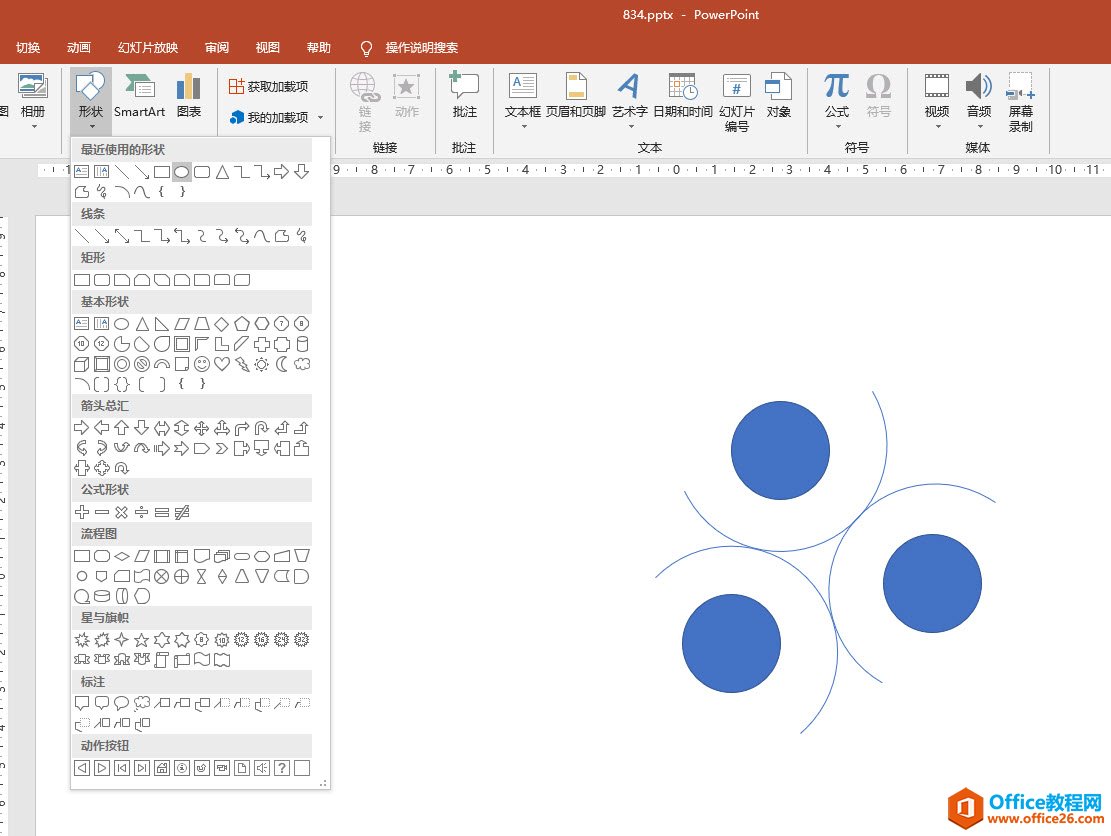Click the 操作说明搜索 search box
1111x836 pixels.
pos(421,48)
